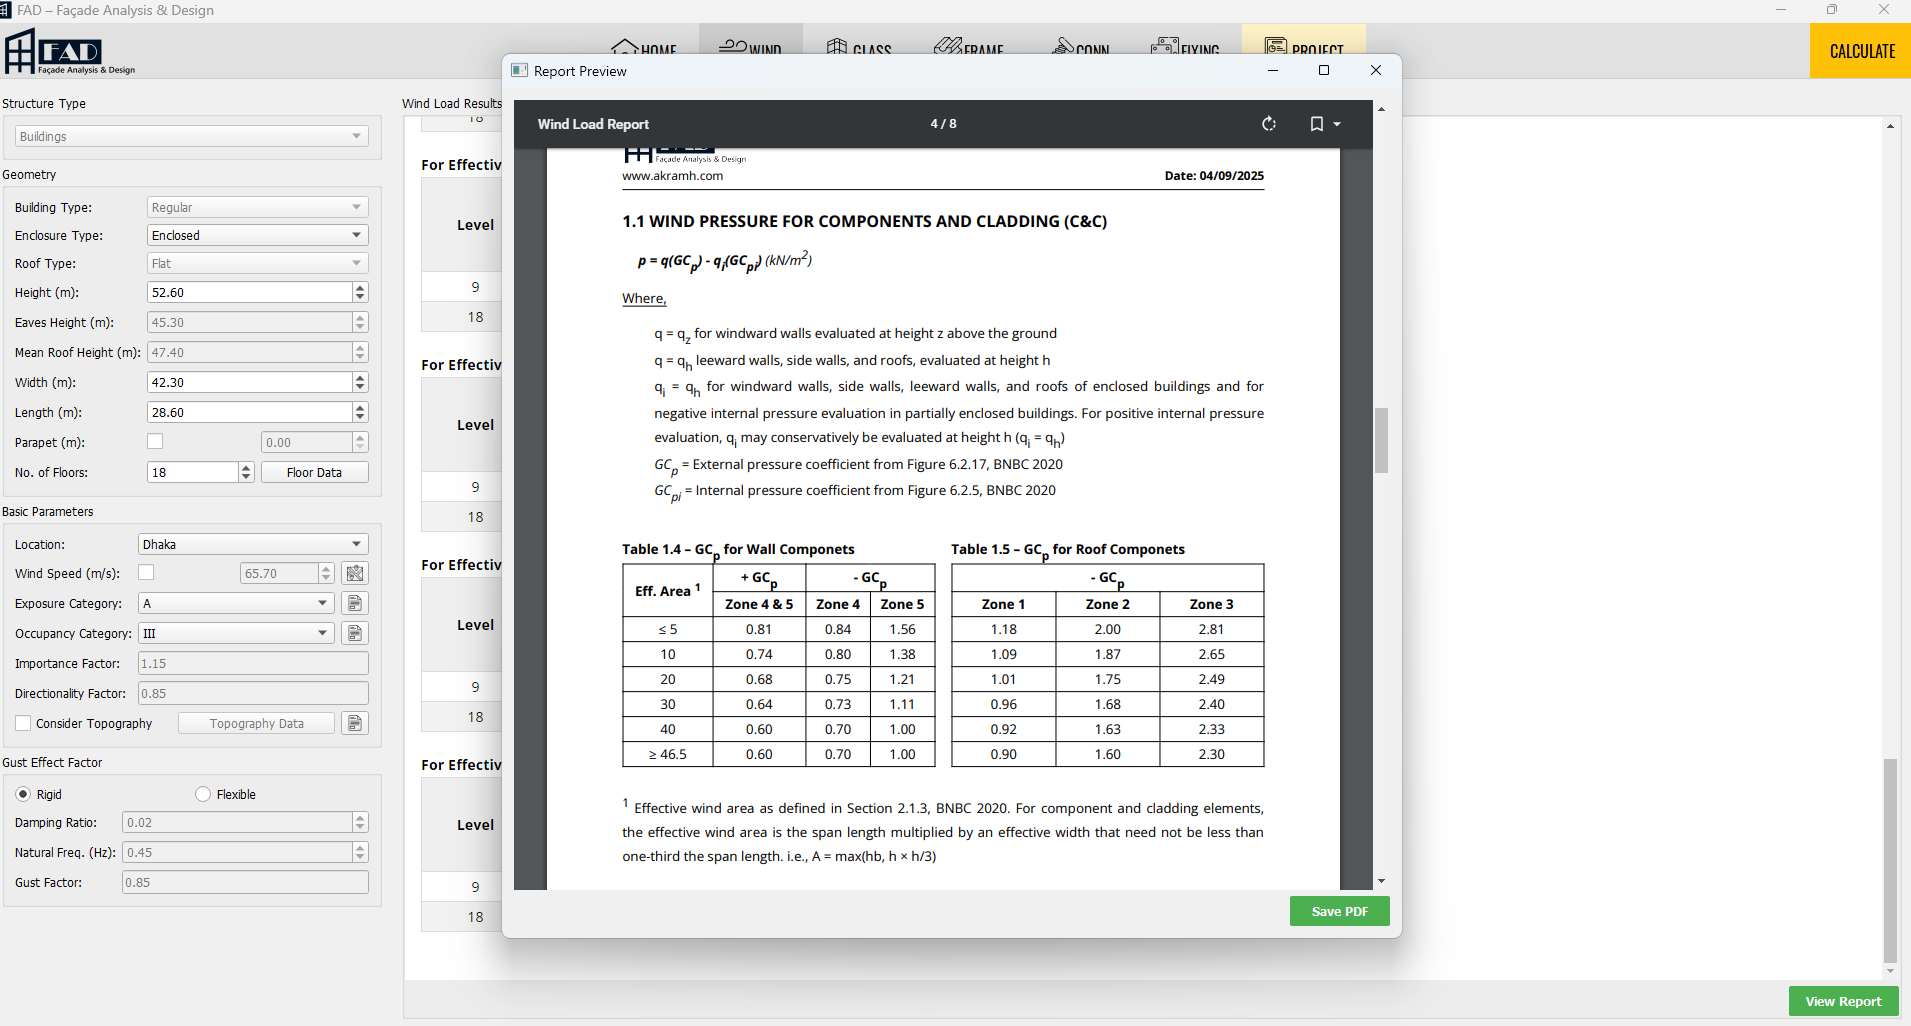1911x1026 pixels.
Task: Open the Exposure Category dropdown
Action: click(236, 603)
